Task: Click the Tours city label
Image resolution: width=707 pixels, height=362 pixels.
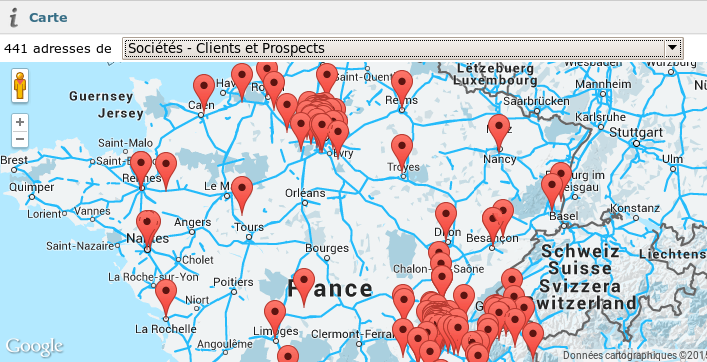Action: [x=249, y=227]
